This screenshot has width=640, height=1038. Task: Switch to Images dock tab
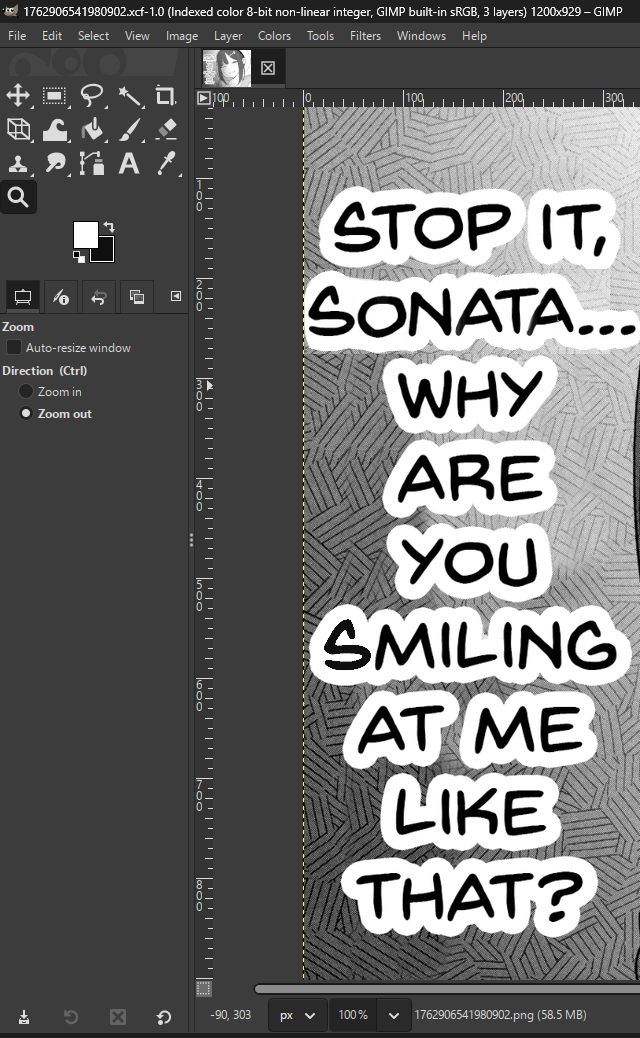(137, 297)
